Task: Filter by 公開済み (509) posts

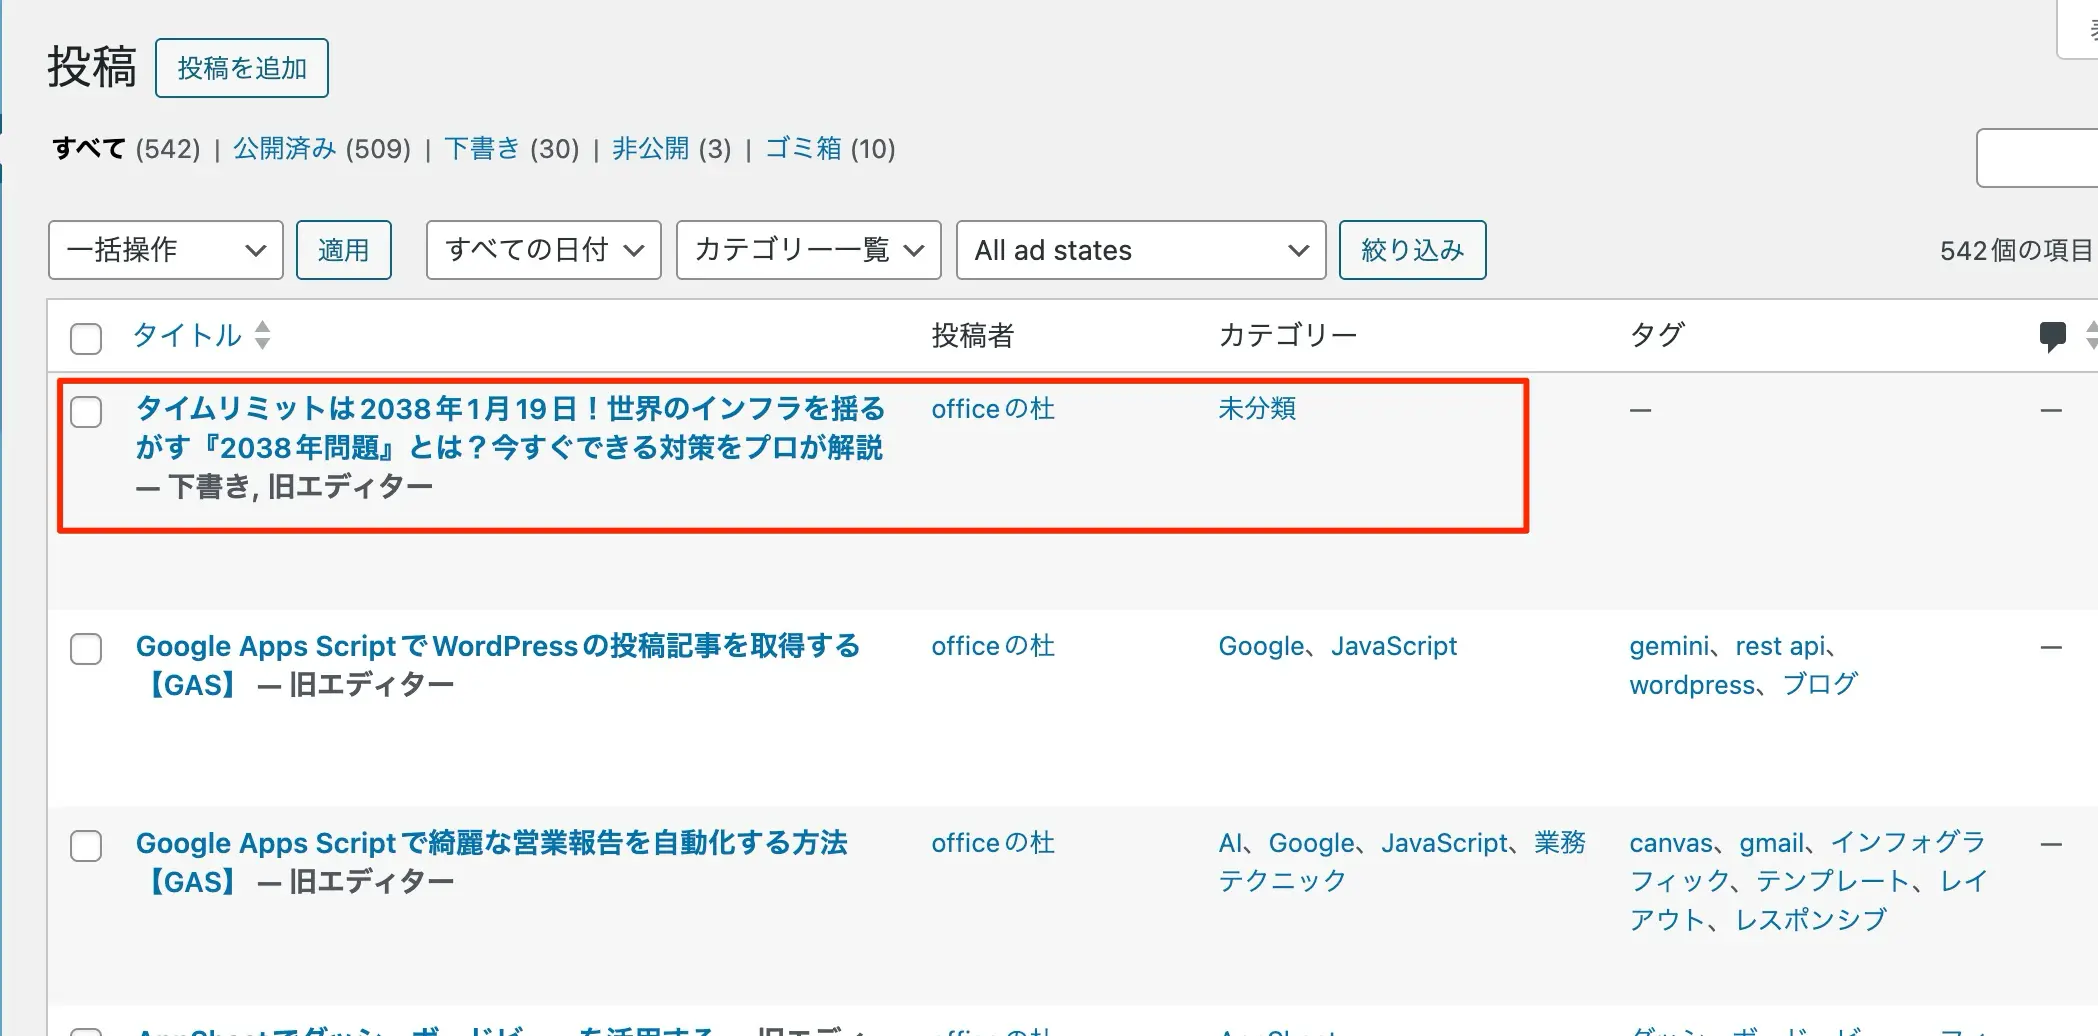Action: 322,149
